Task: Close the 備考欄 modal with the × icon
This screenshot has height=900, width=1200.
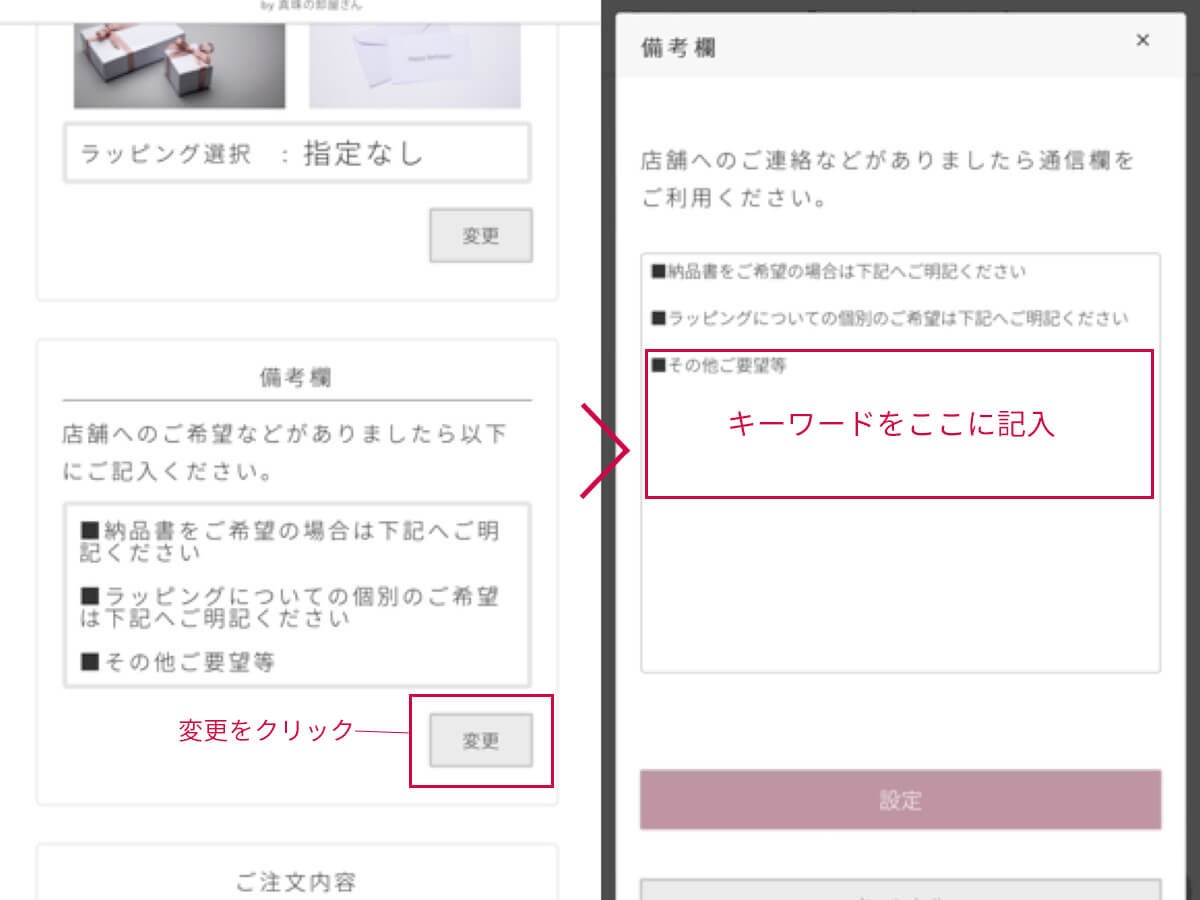Action: pos(1142,40)
